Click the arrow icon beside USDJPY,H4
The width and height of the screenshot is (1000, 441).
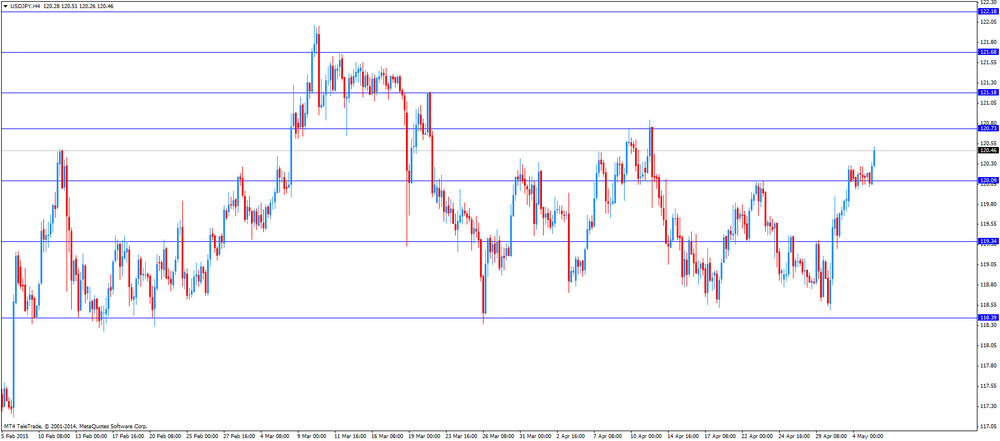(4, 6)
